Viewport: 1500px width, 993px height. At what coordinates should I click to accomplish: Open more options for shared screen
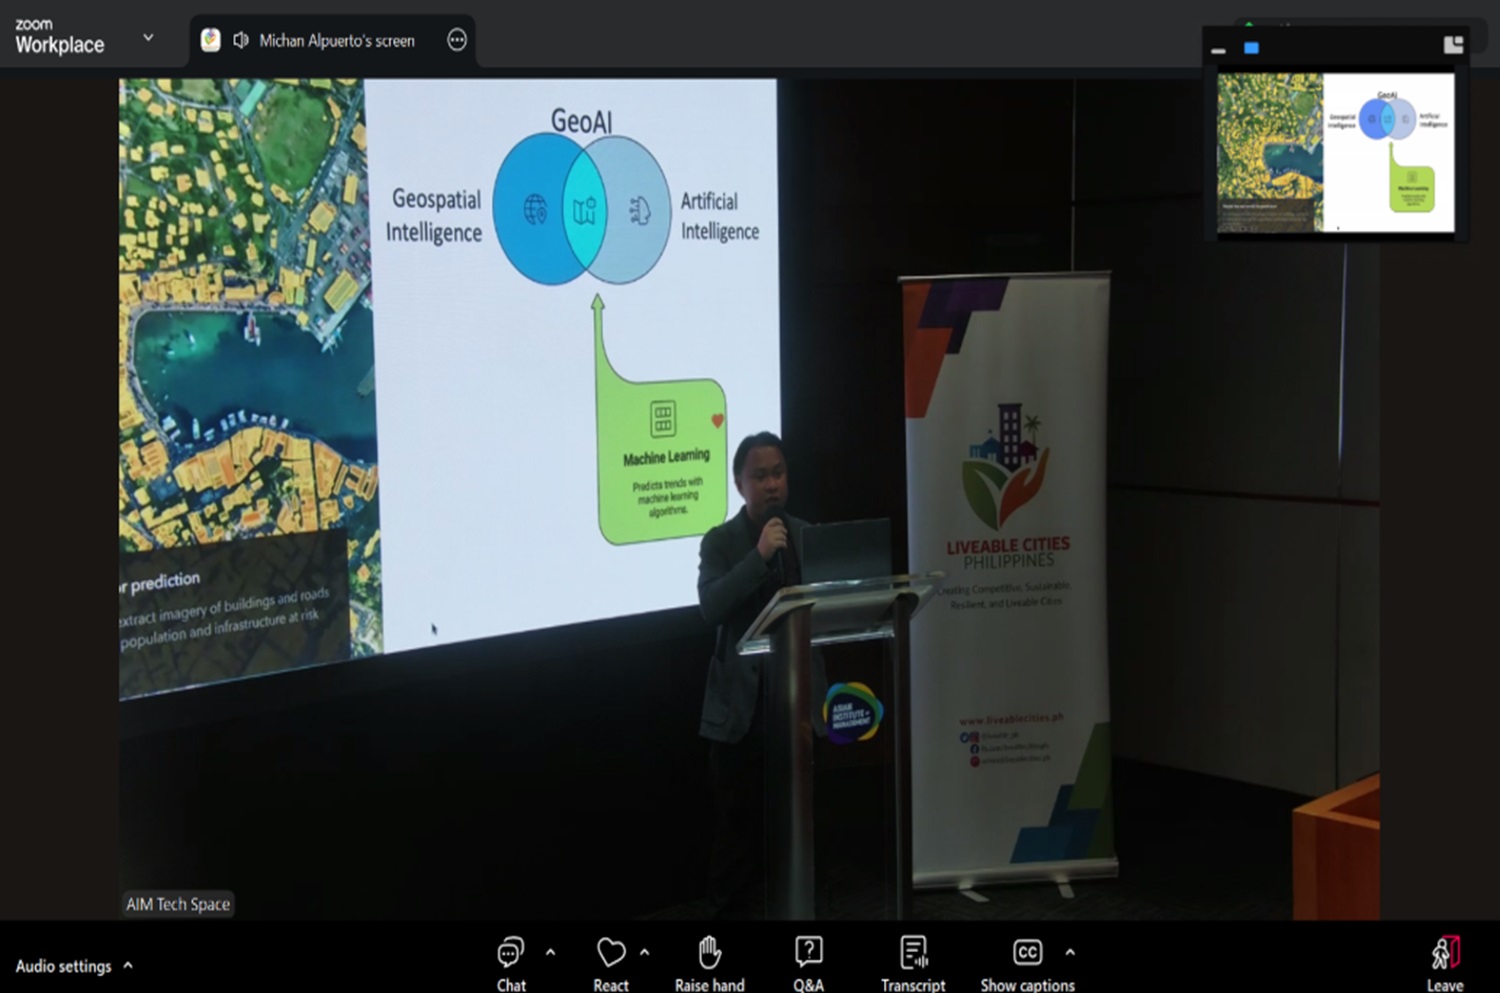click(457, 40)
